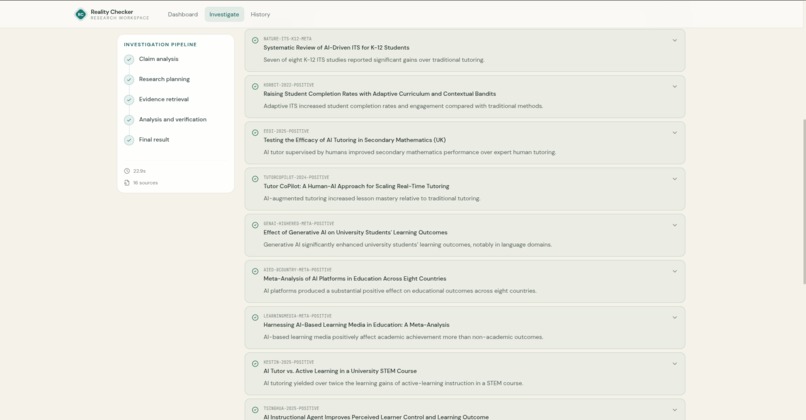Screen dimensions: 806x420
Task: Click the status check icon on Raising Student Completion card
Action: tap(255, 86)
